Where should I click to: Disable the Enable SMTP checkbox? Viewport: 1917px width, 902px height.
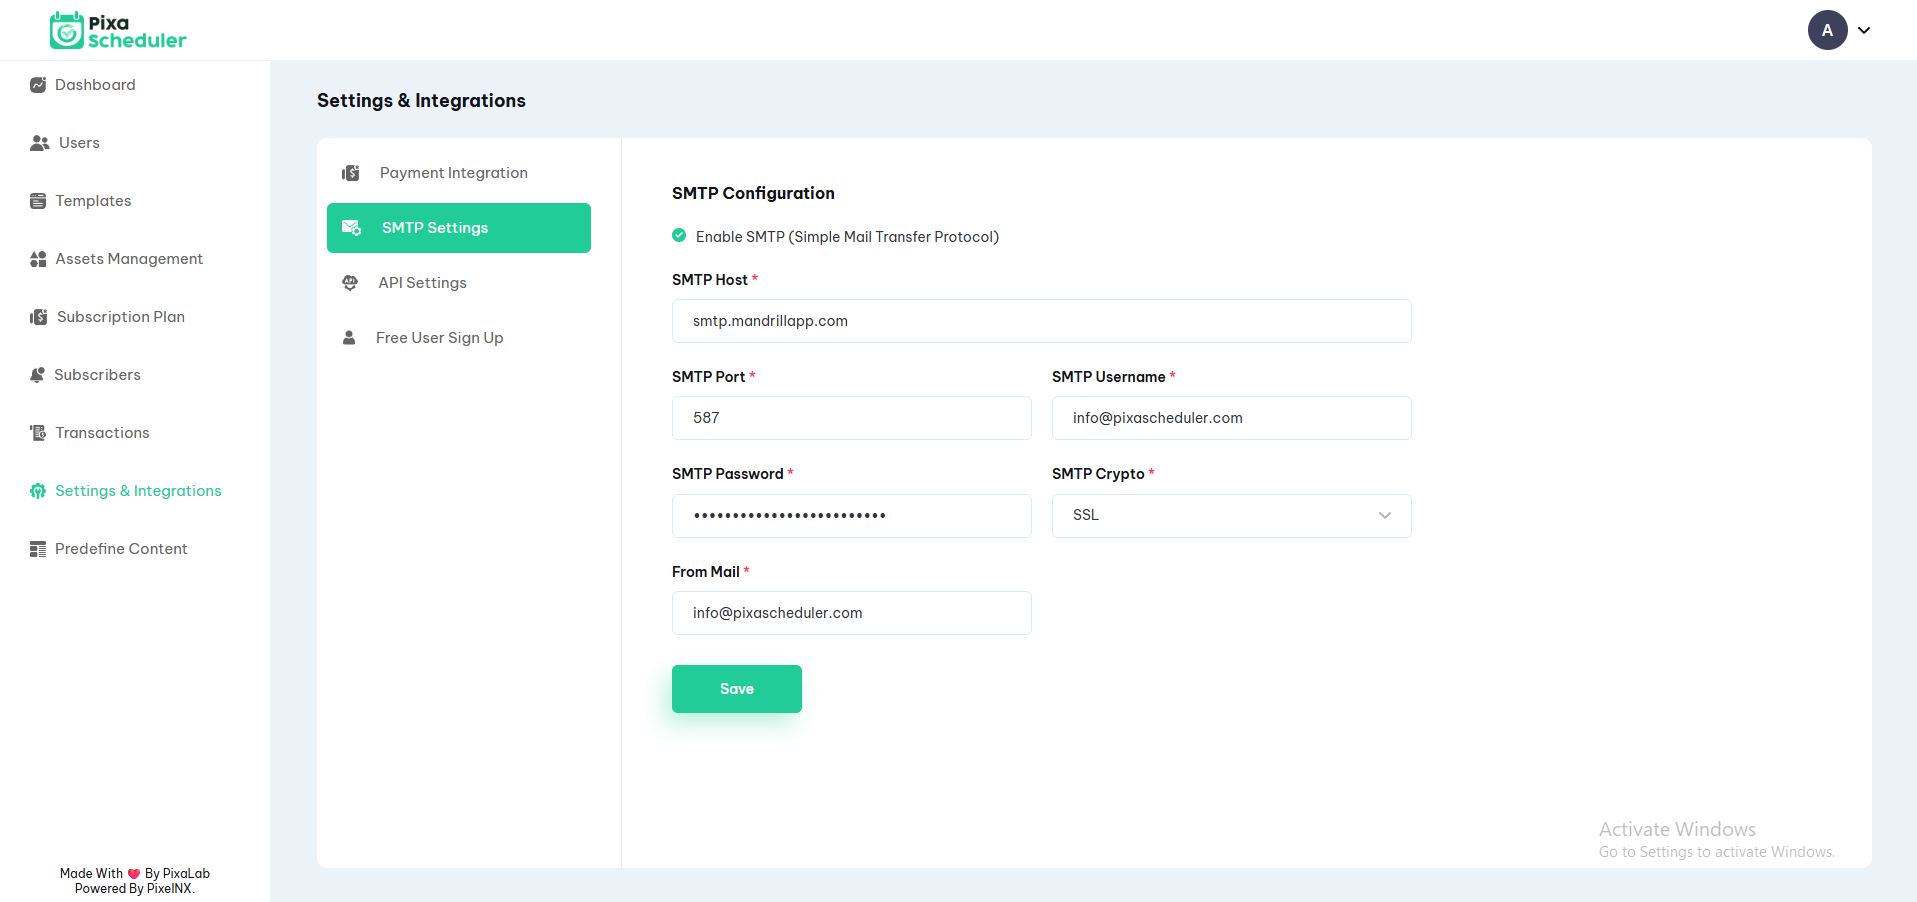(x=679, y=236)
